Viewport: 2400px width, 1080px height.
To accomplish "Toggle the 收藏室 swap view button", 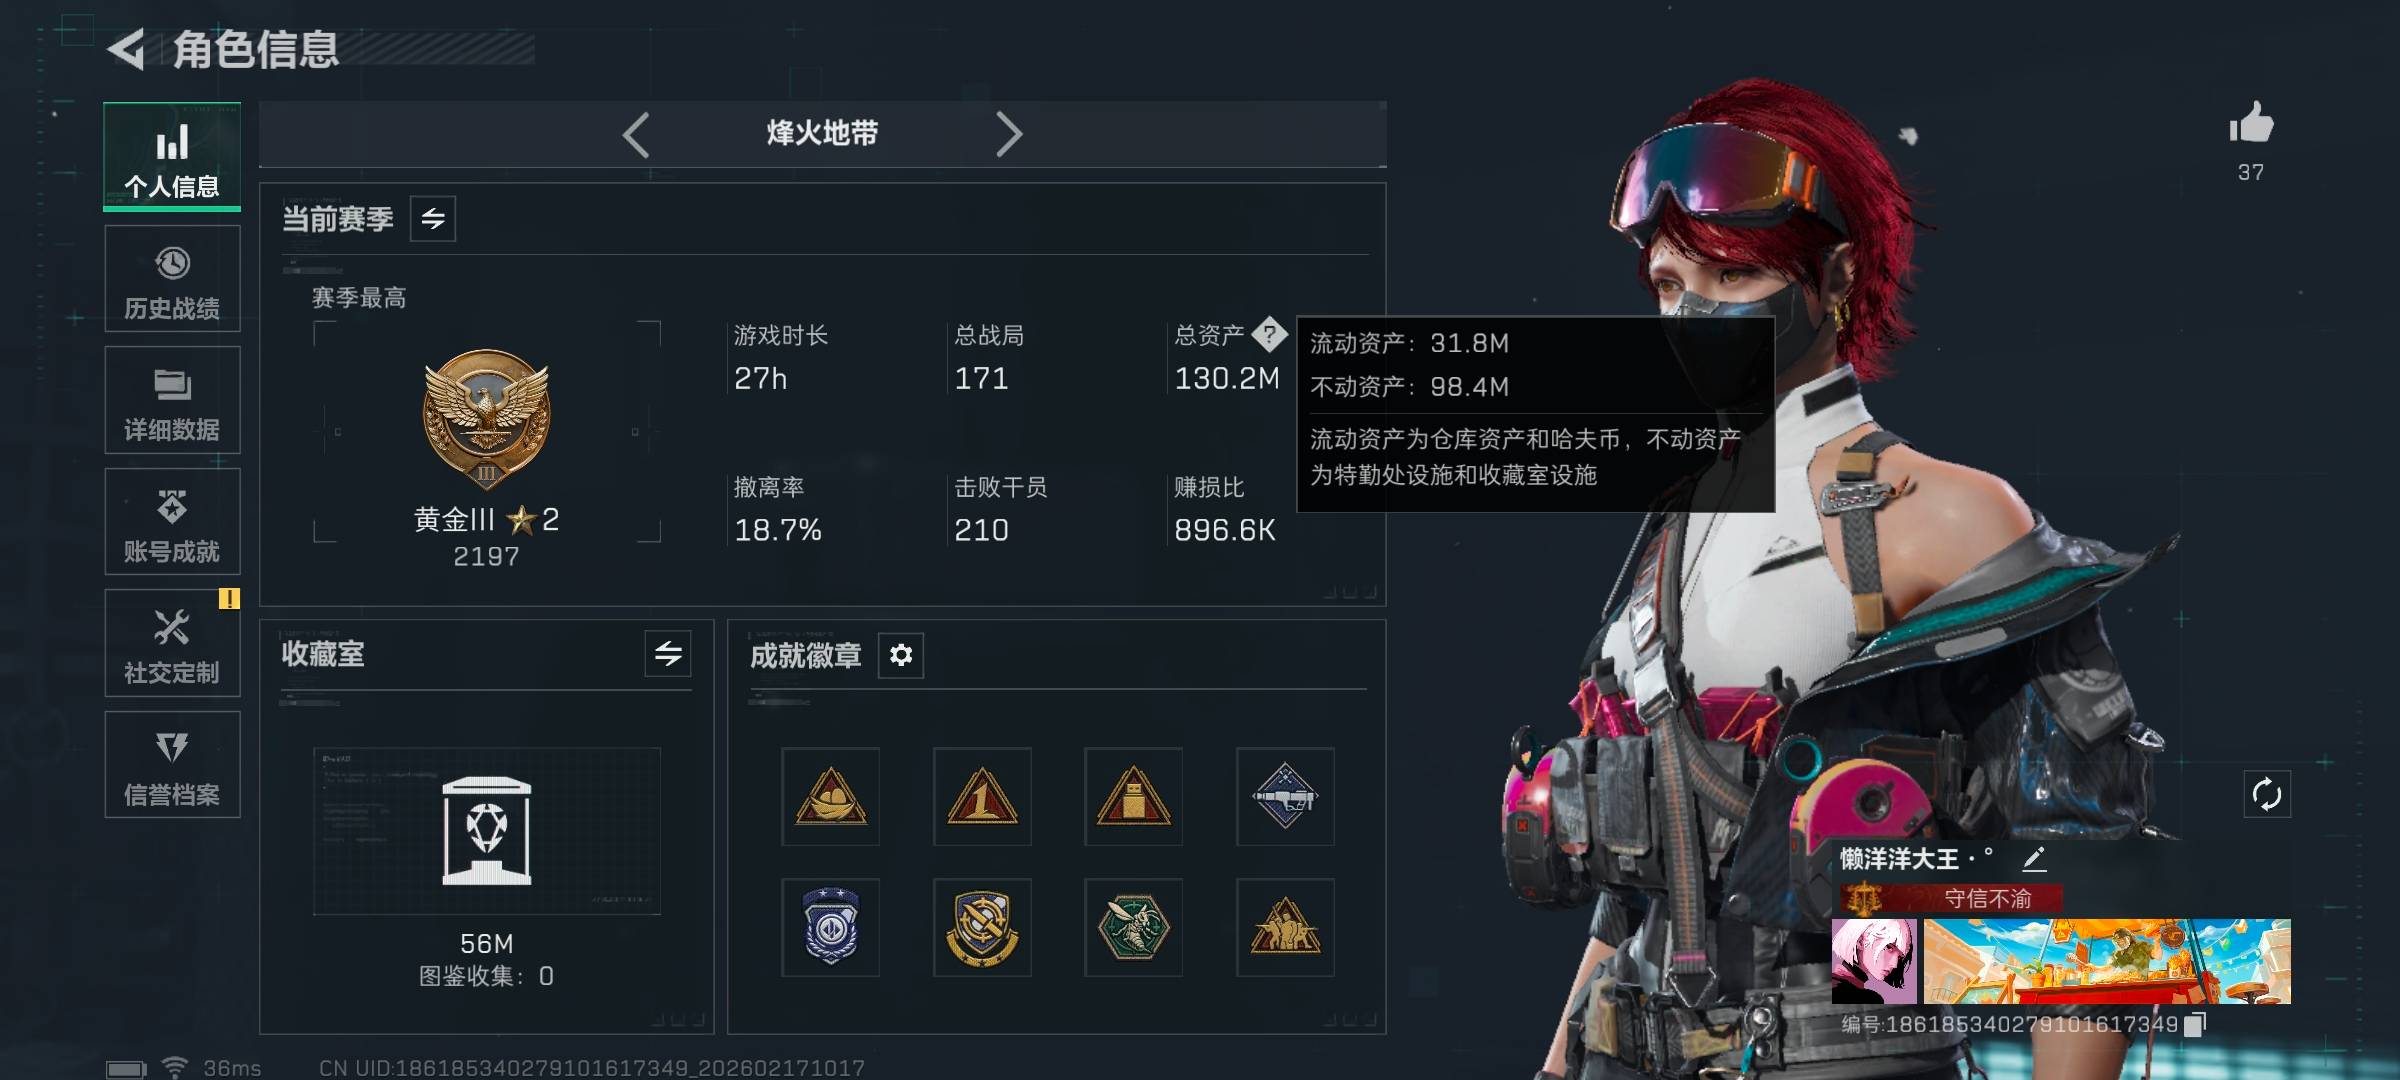I will pyautogui.click(x=668, y=654).
